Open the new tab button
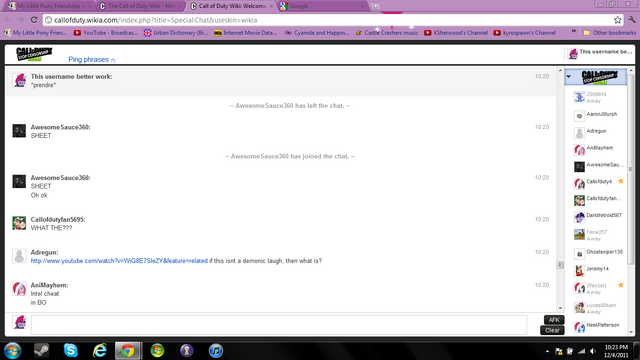Image resolution: width=640 pixels, height=360 pixels. 375,6
